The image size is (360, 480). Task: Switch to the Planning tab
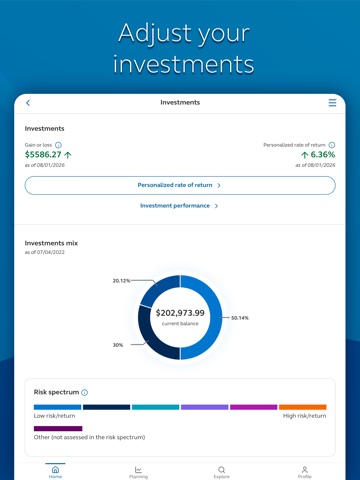coord(138,472)
